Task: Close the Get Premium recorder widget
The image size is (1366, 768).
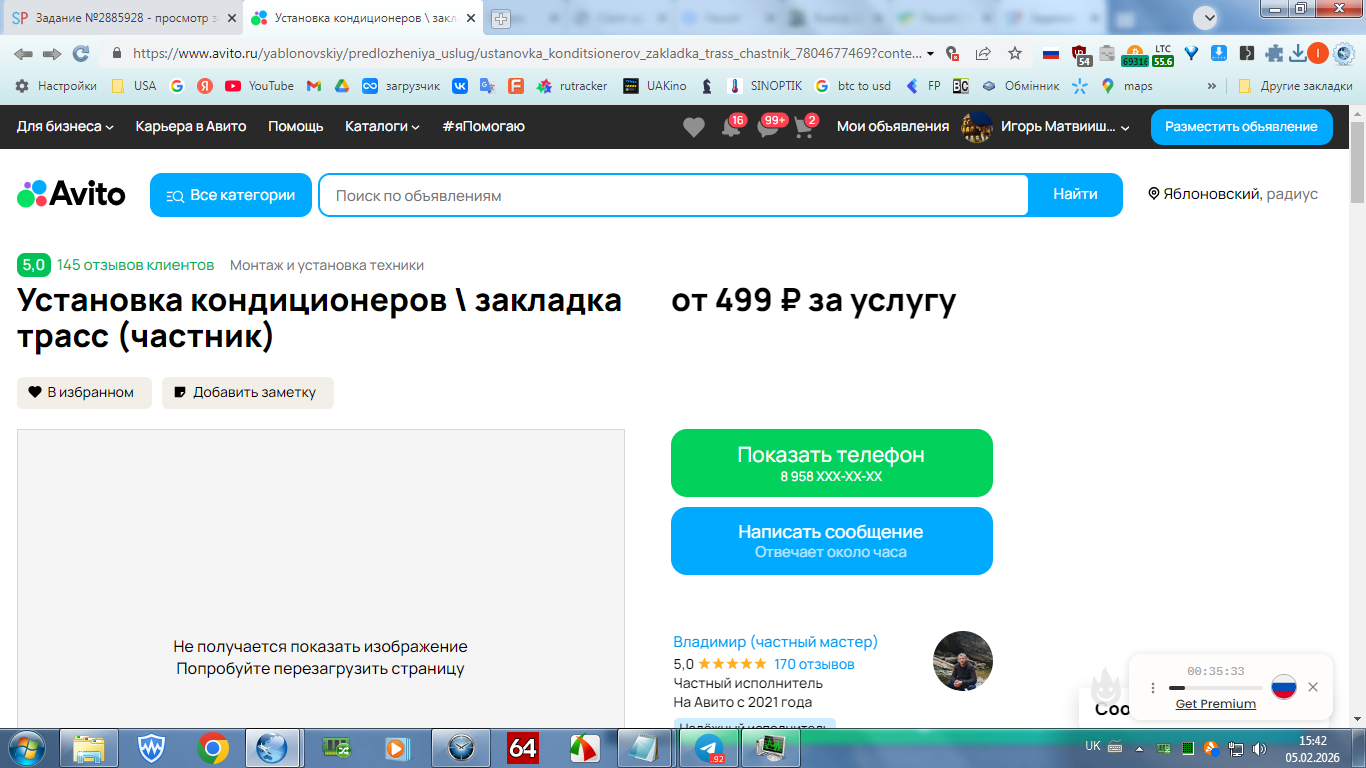Action: (x=1313, y=687)
